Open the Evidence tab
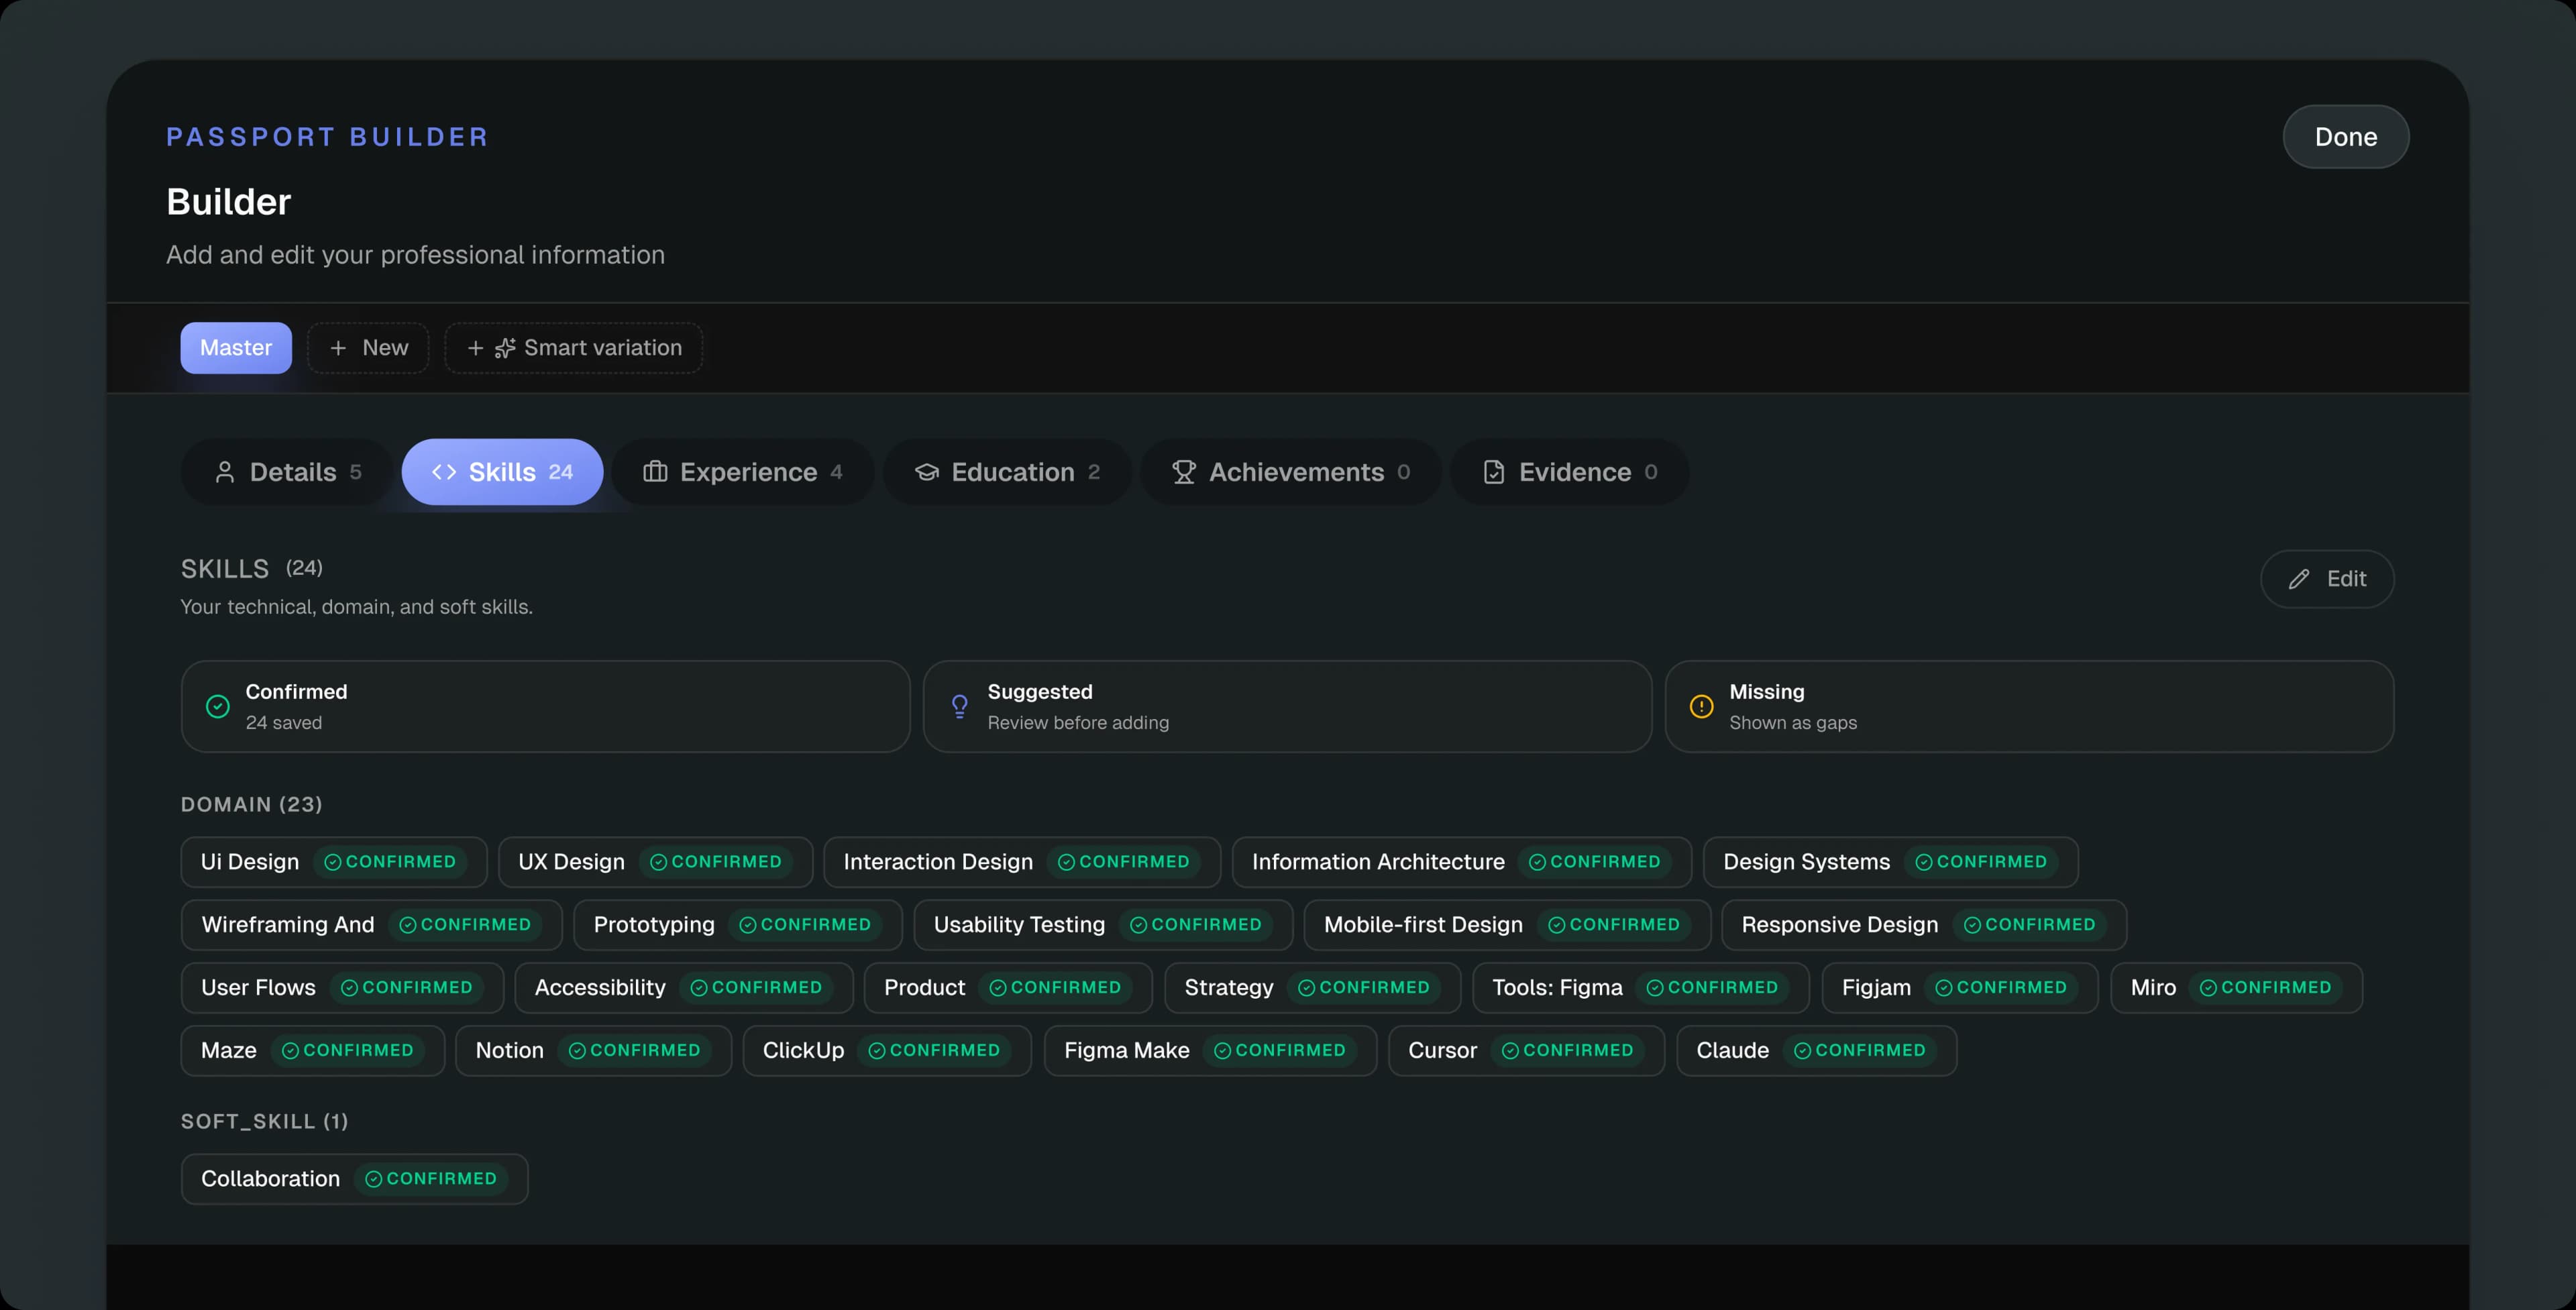 coord(1570,472)
